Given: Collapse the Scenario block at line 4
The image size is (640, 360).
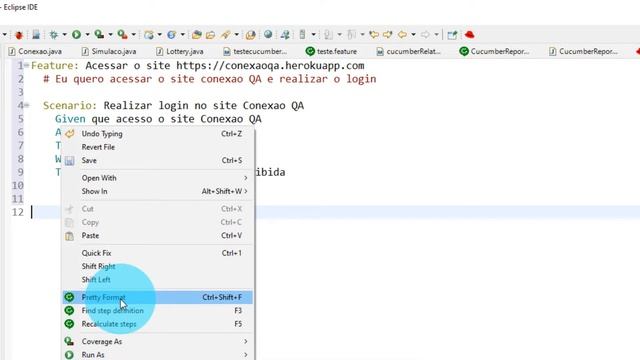Looking at the screenshot, I should coord(27,105).
